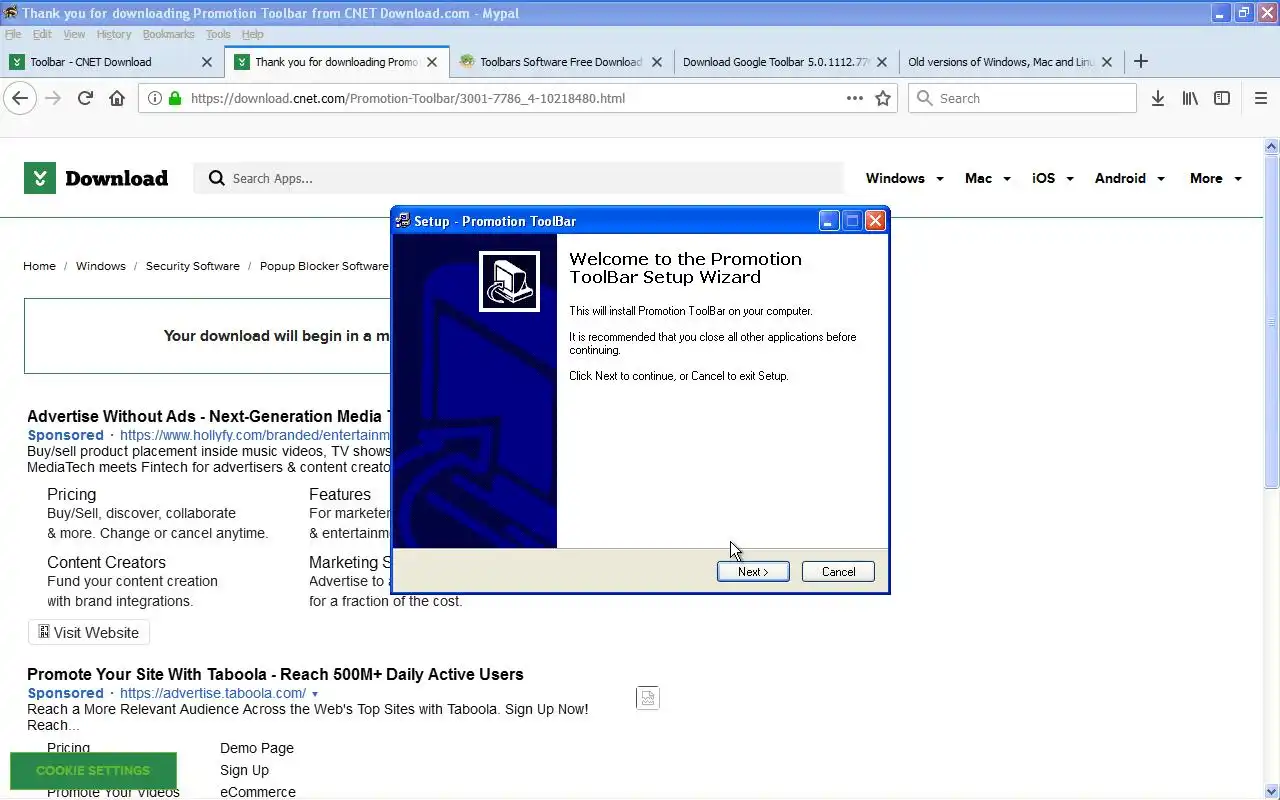Close the Toolbars Software Free Download tab
This screenshot has height=800, width=1280.
point(657,61)
